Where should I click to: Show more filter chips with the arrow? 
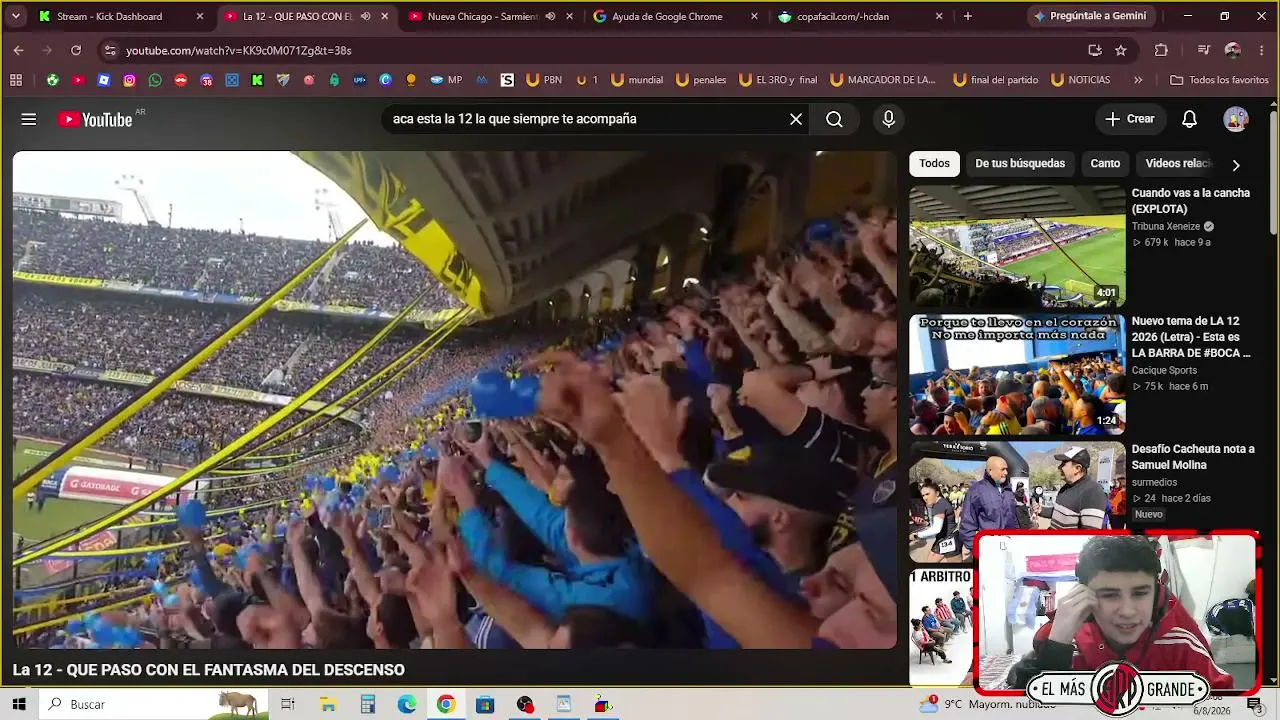(1236, 165)
